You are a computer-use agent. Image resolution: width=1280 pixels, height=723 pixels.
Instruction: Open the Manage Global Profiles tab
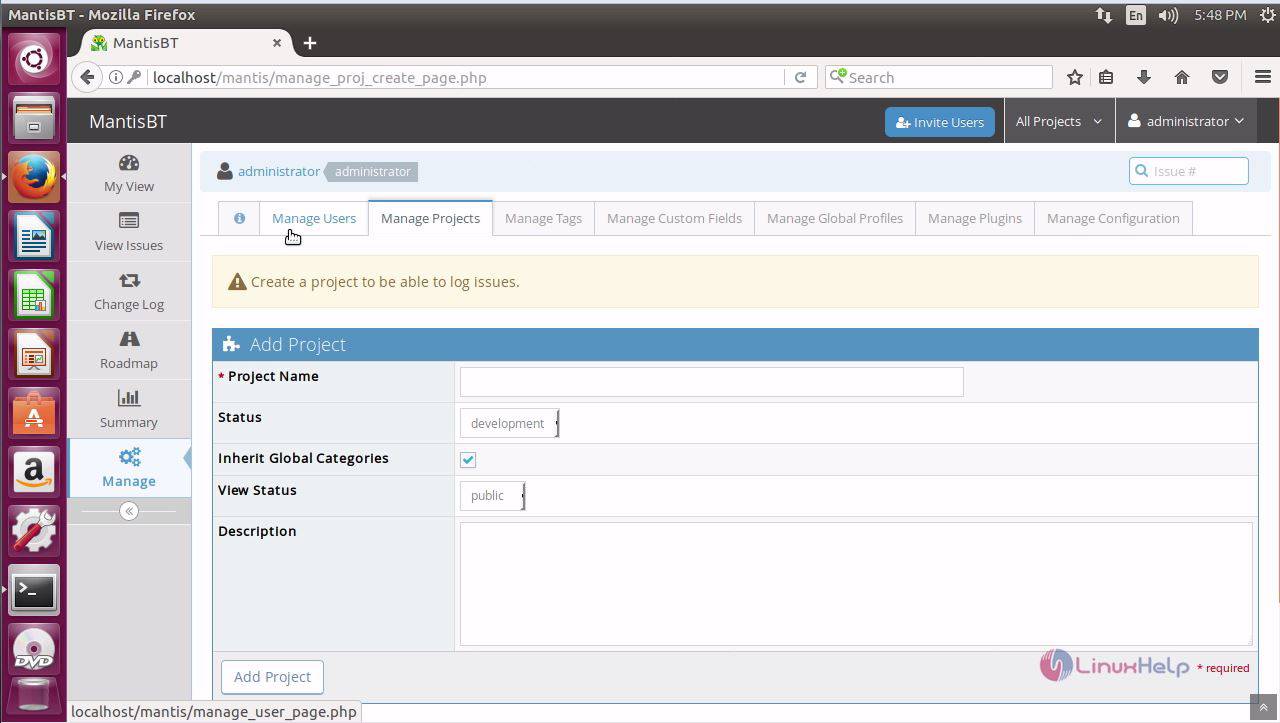tap(835, 218)
